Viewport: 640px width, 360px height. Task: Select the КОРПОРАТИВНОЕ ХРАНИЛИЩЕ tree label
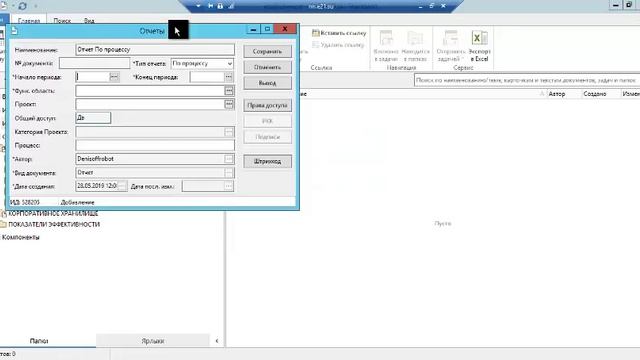[x=53, y=213]
